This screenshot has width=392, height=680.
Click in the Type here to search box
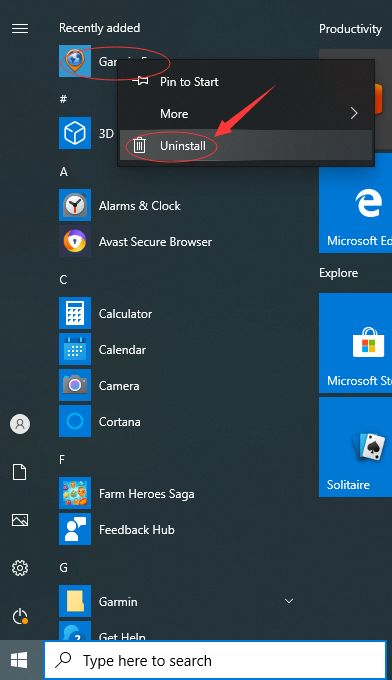215,660
